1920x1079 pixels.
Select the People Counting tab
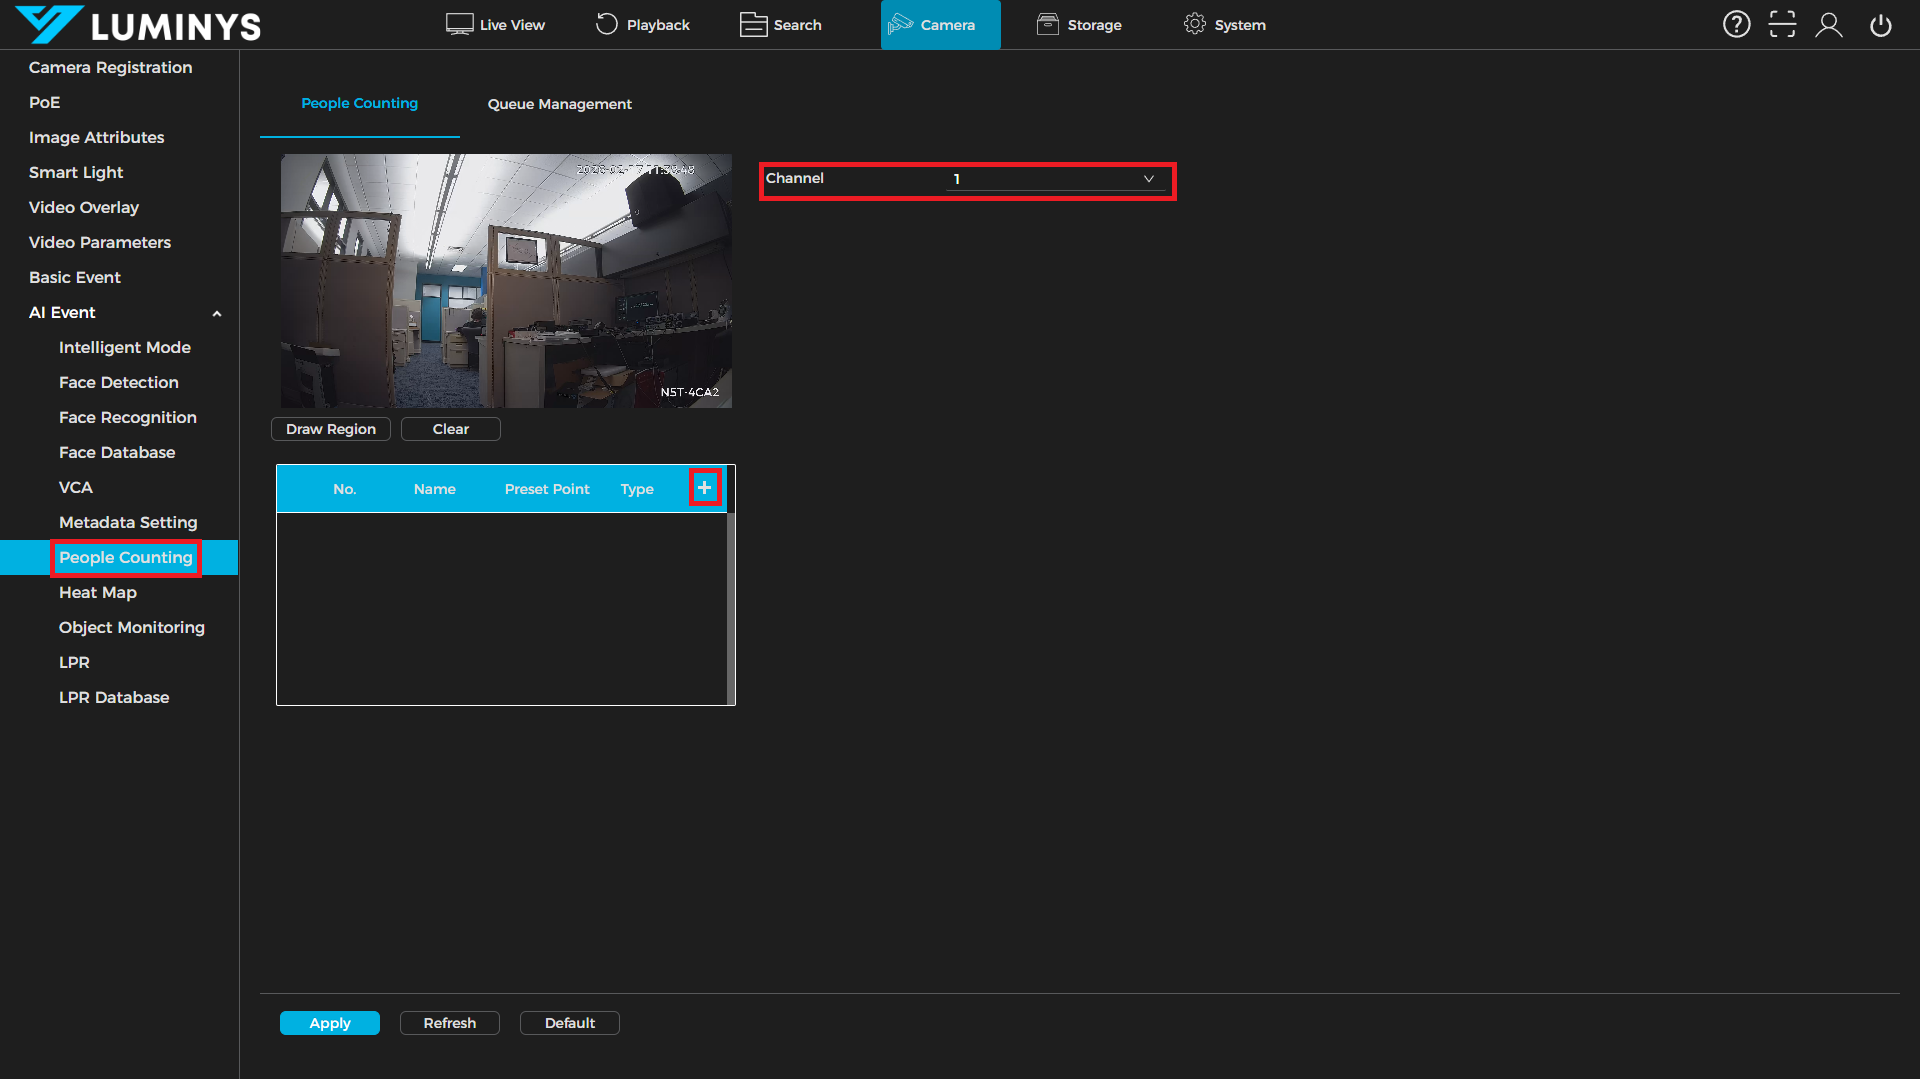point(359,103)
